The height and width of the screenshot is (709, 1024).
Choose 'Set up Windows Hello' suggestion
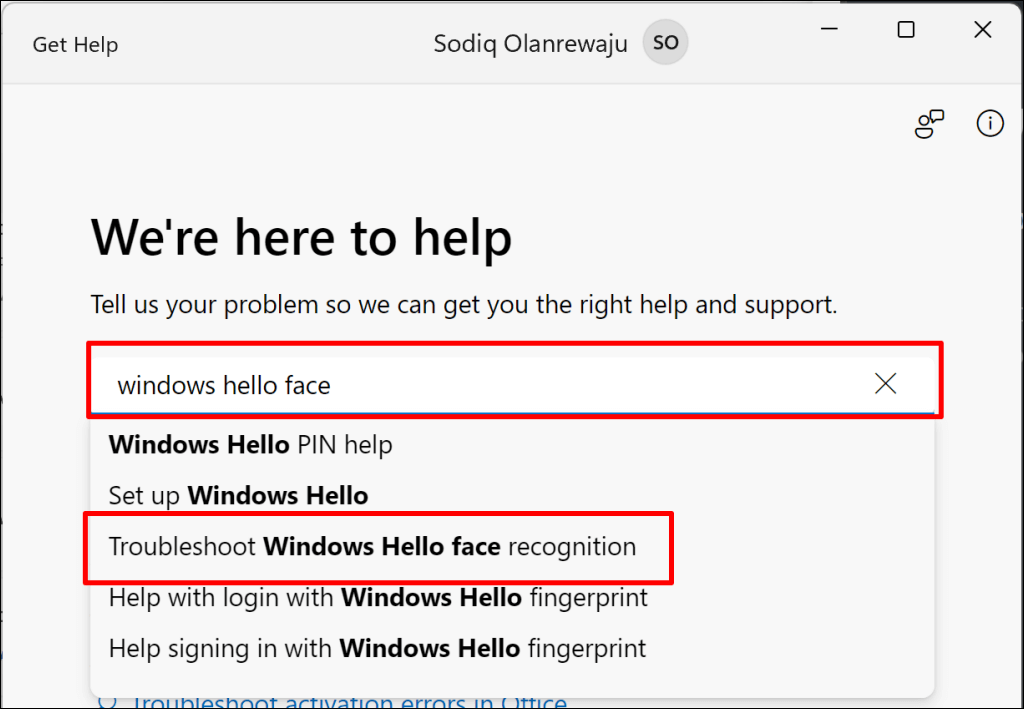pos(238,495)
